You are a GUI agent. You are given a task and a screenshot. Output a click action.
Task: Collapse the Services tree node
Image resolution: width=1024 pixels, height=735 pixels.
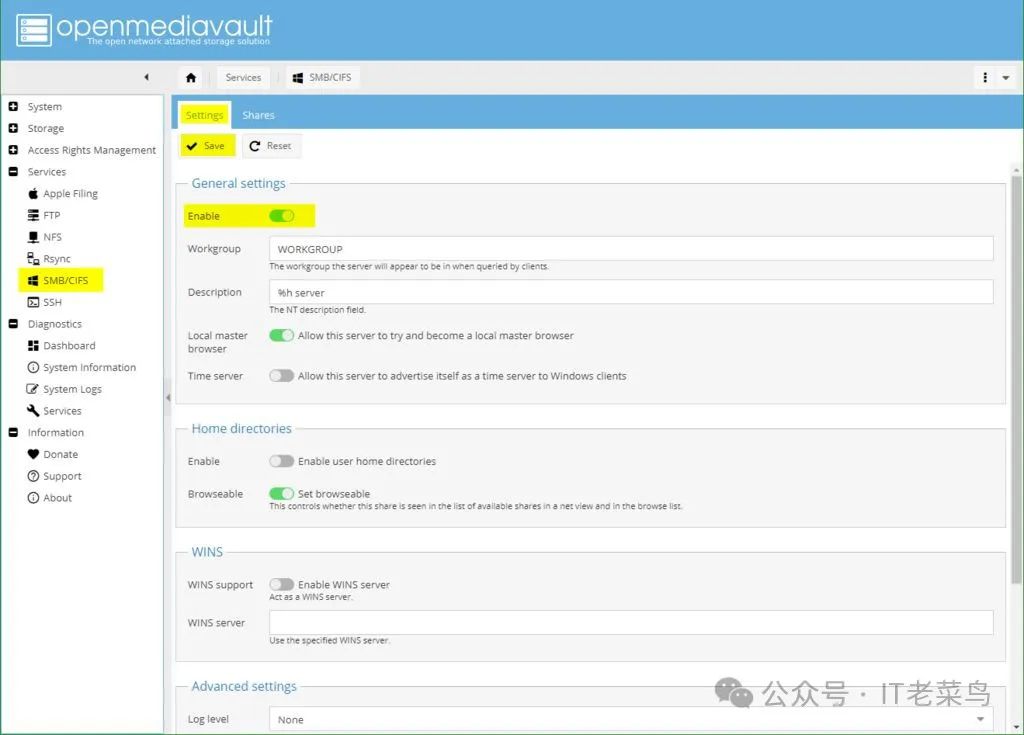[13, 171]
